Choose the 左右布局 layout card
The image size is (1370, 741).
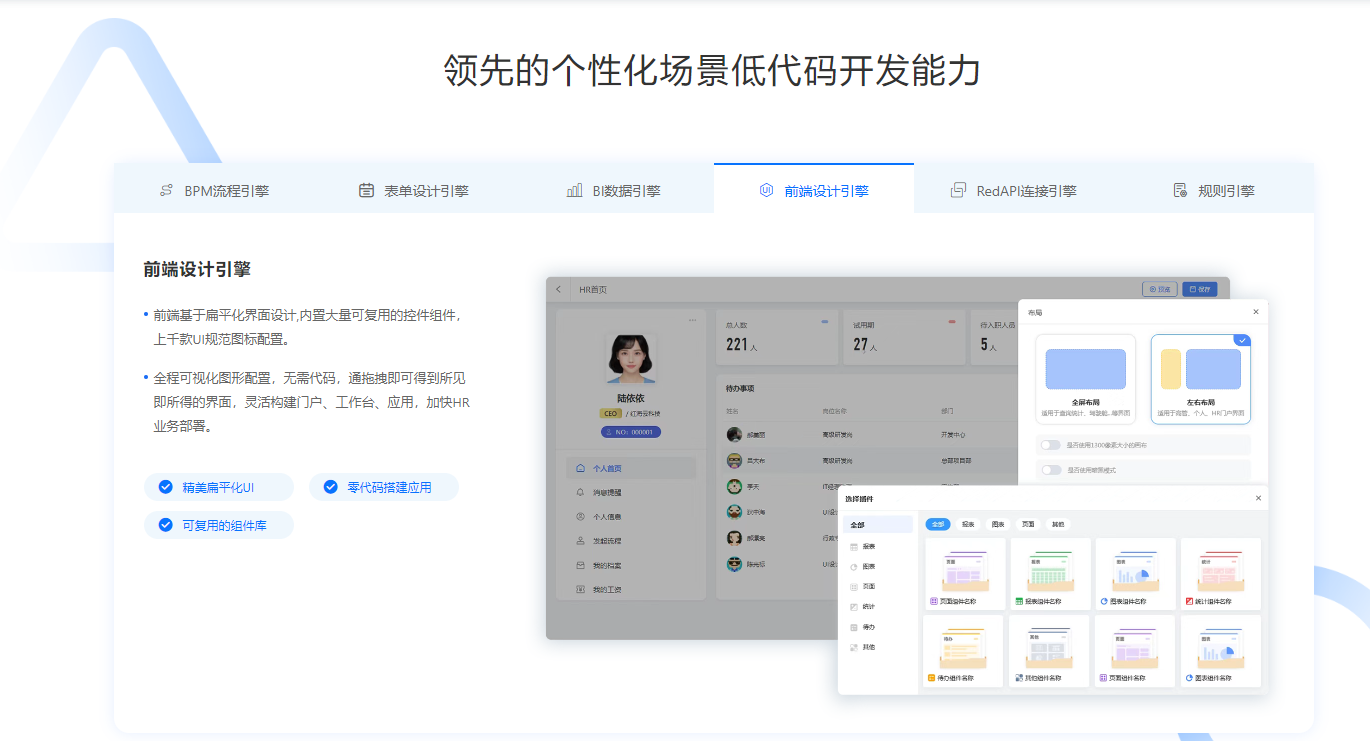point(1201,379)
